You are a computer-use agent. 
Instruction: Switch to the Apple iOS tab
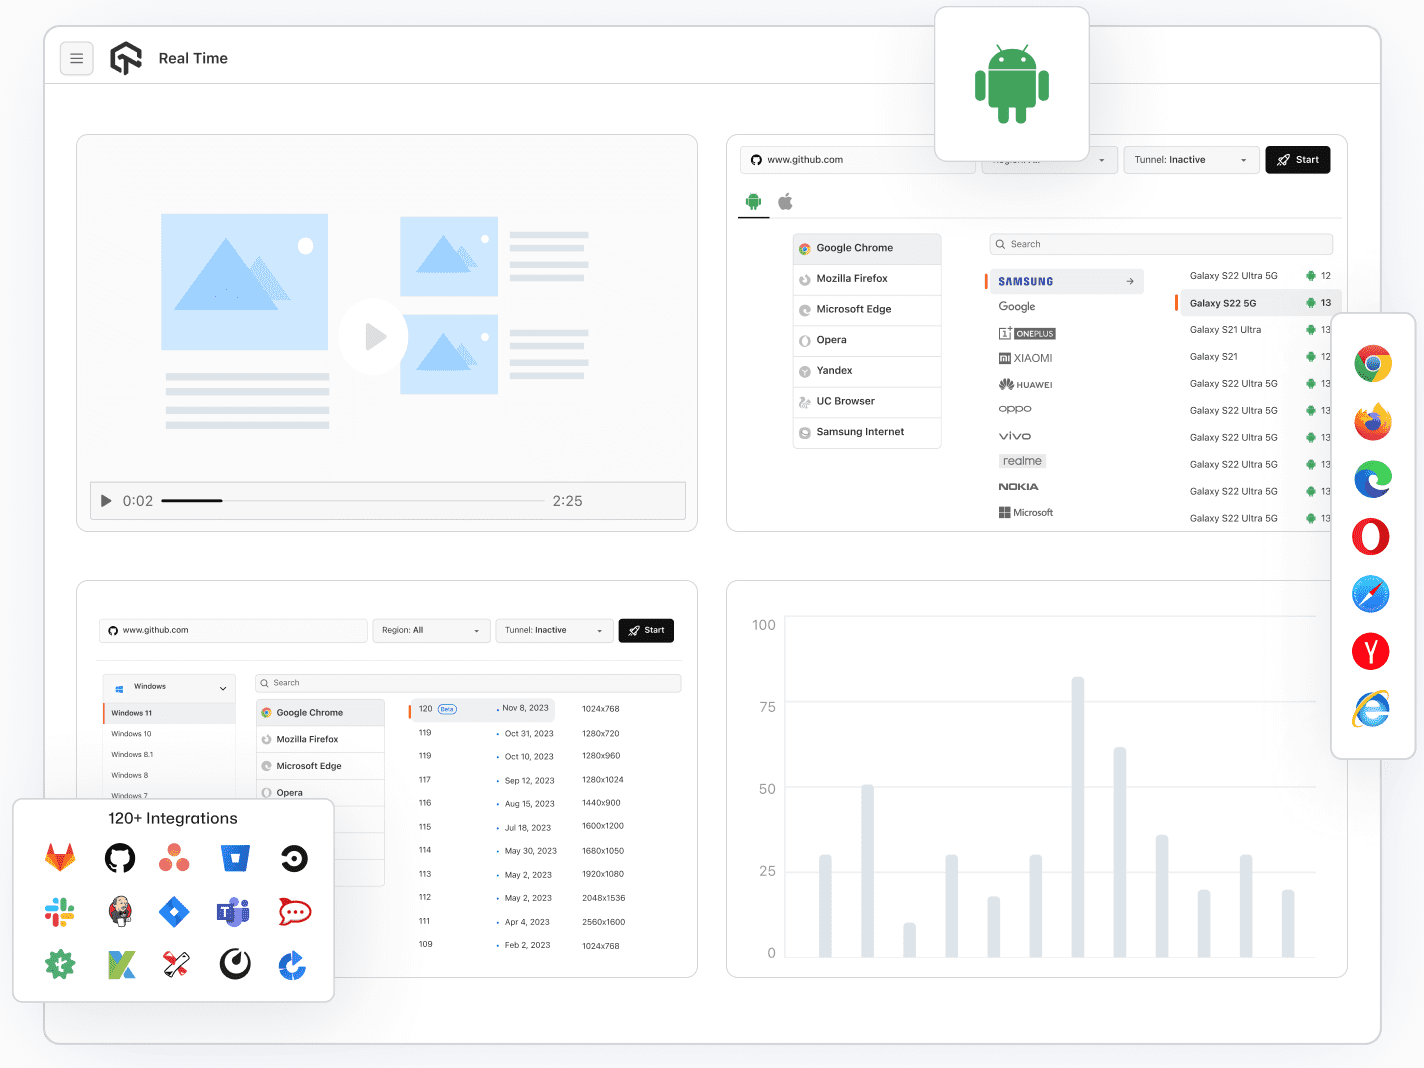(x=786, y=202)
